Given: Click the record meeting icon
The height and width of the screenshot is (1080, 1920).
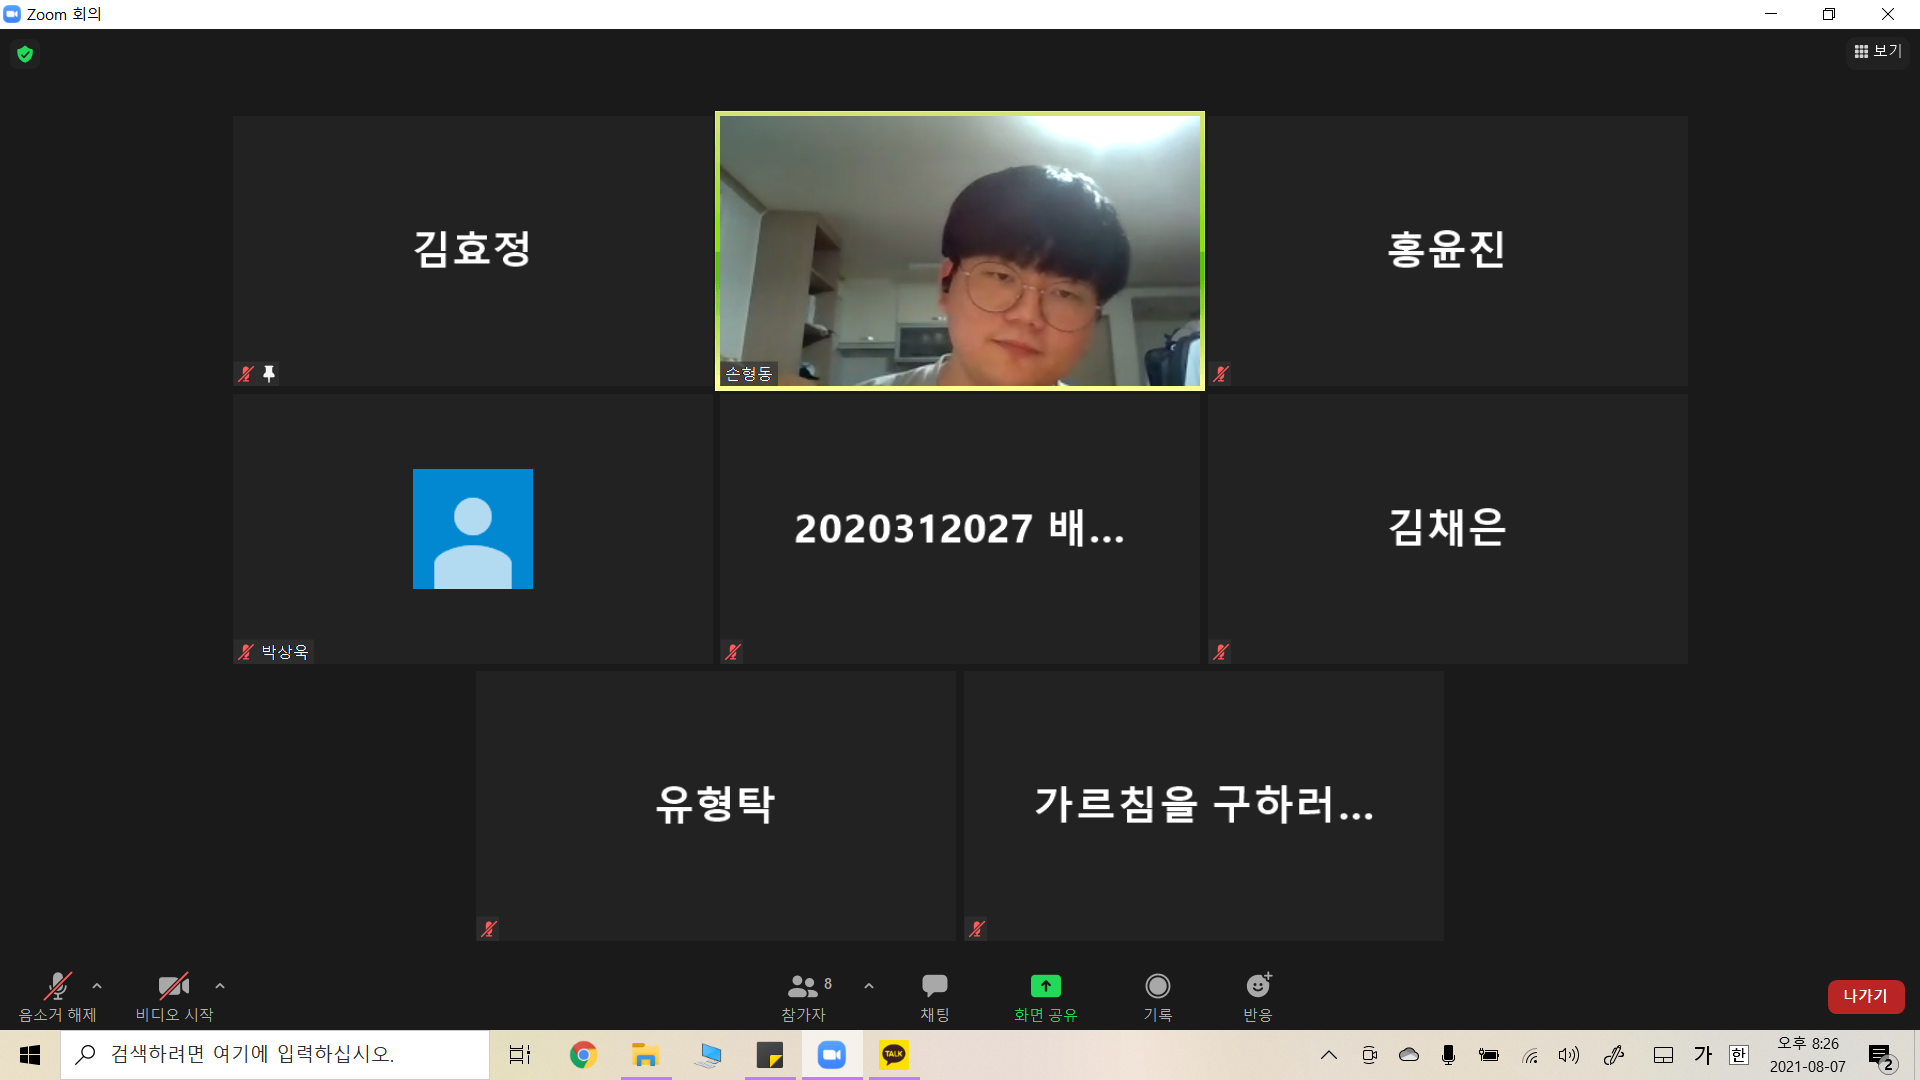Looking at the screenshot, I should 1157,987.
